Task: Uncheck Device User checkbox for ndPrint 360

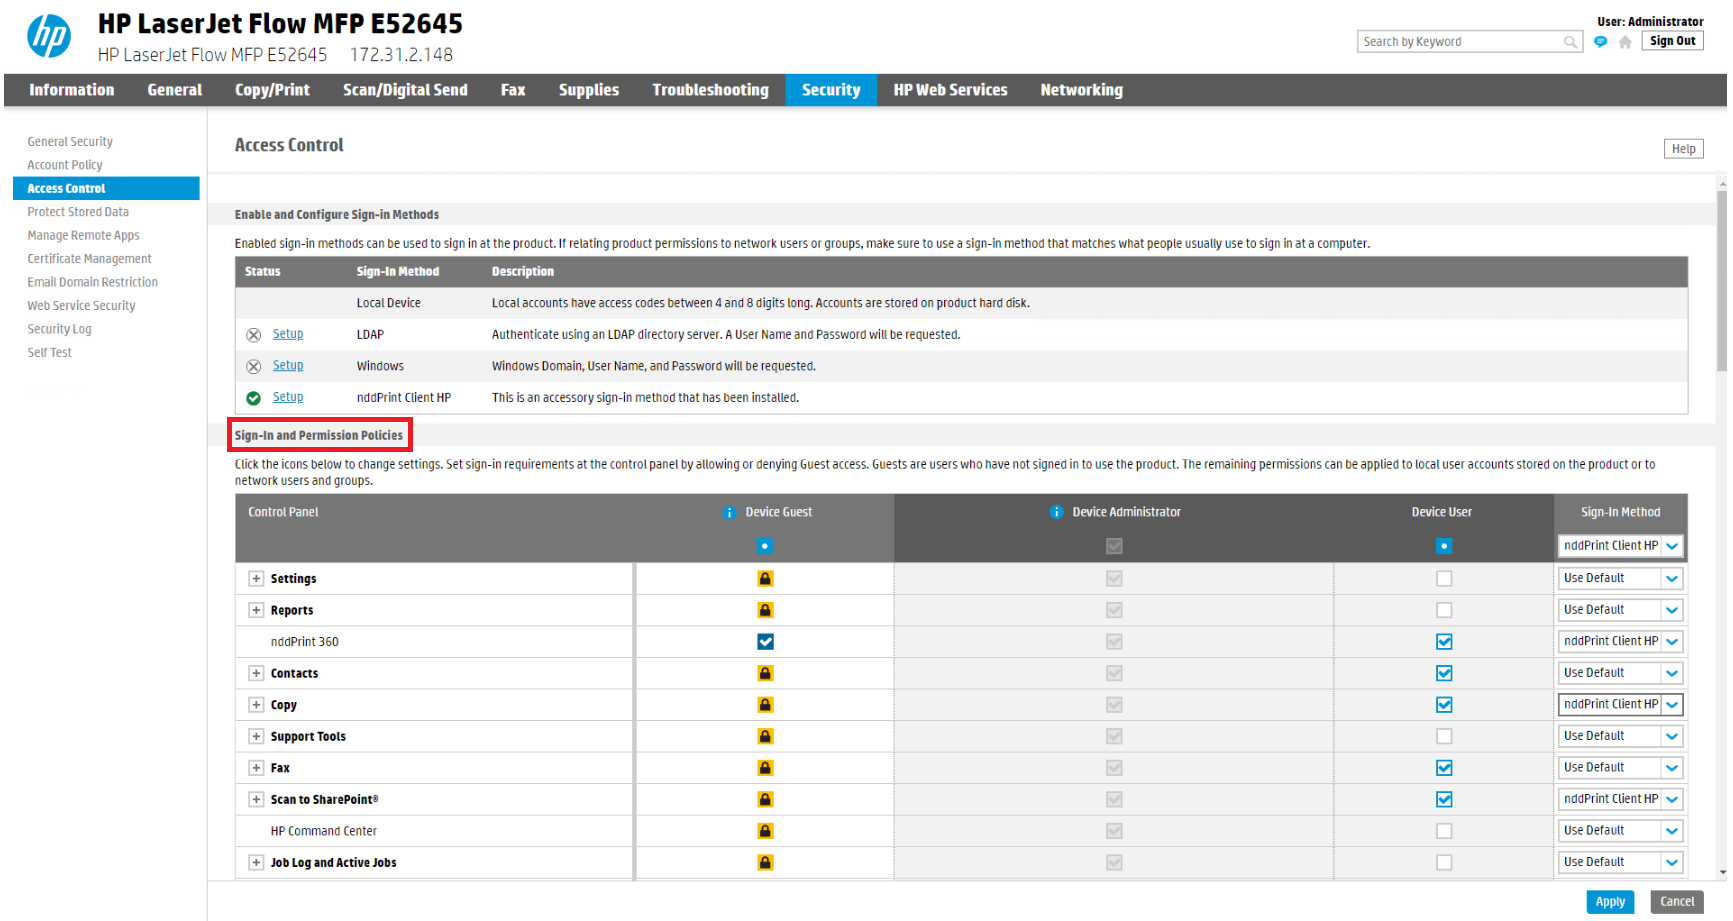Action: (1443, 642)
